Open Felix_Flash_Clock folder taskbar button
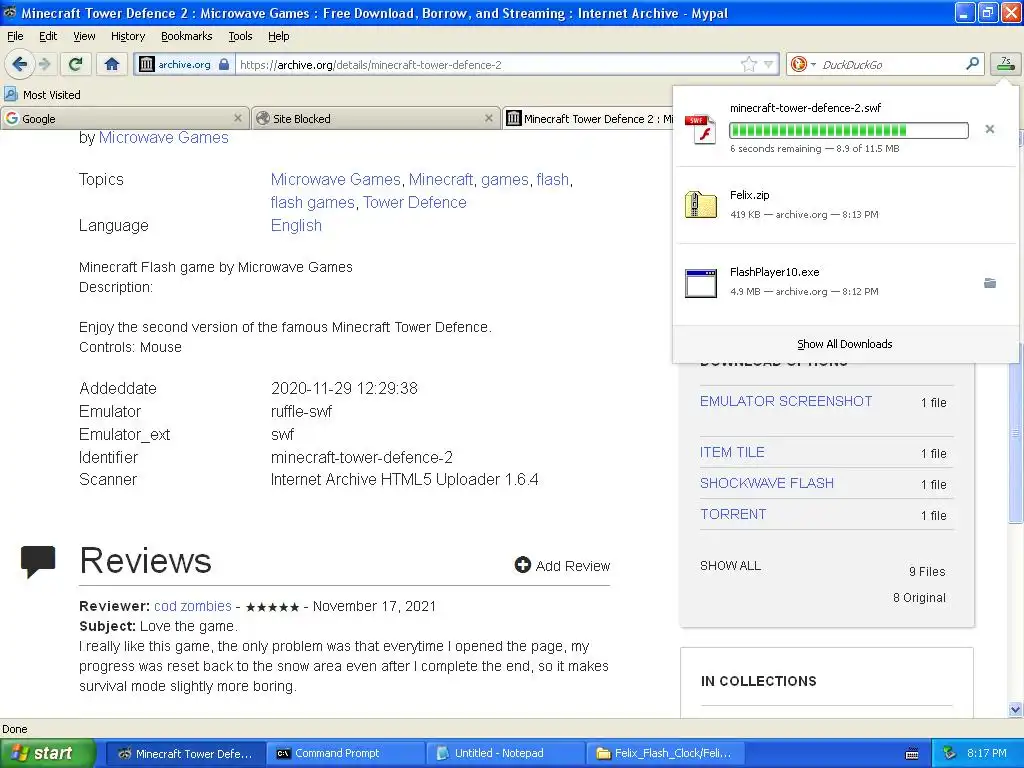Image resolution: width=1024 pixels, height=768 pixels. [665, 754]
